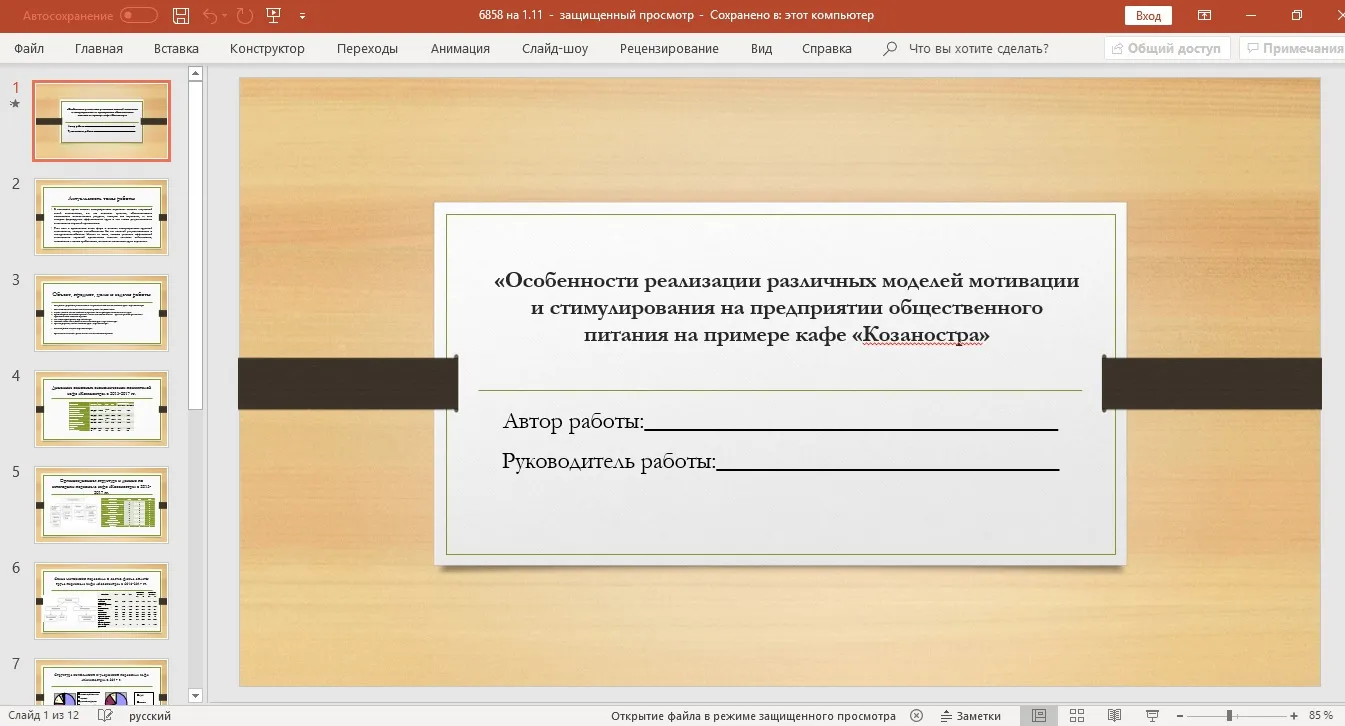
Task: Click the Redo circular arrow icon
Action: click(245, 15)
